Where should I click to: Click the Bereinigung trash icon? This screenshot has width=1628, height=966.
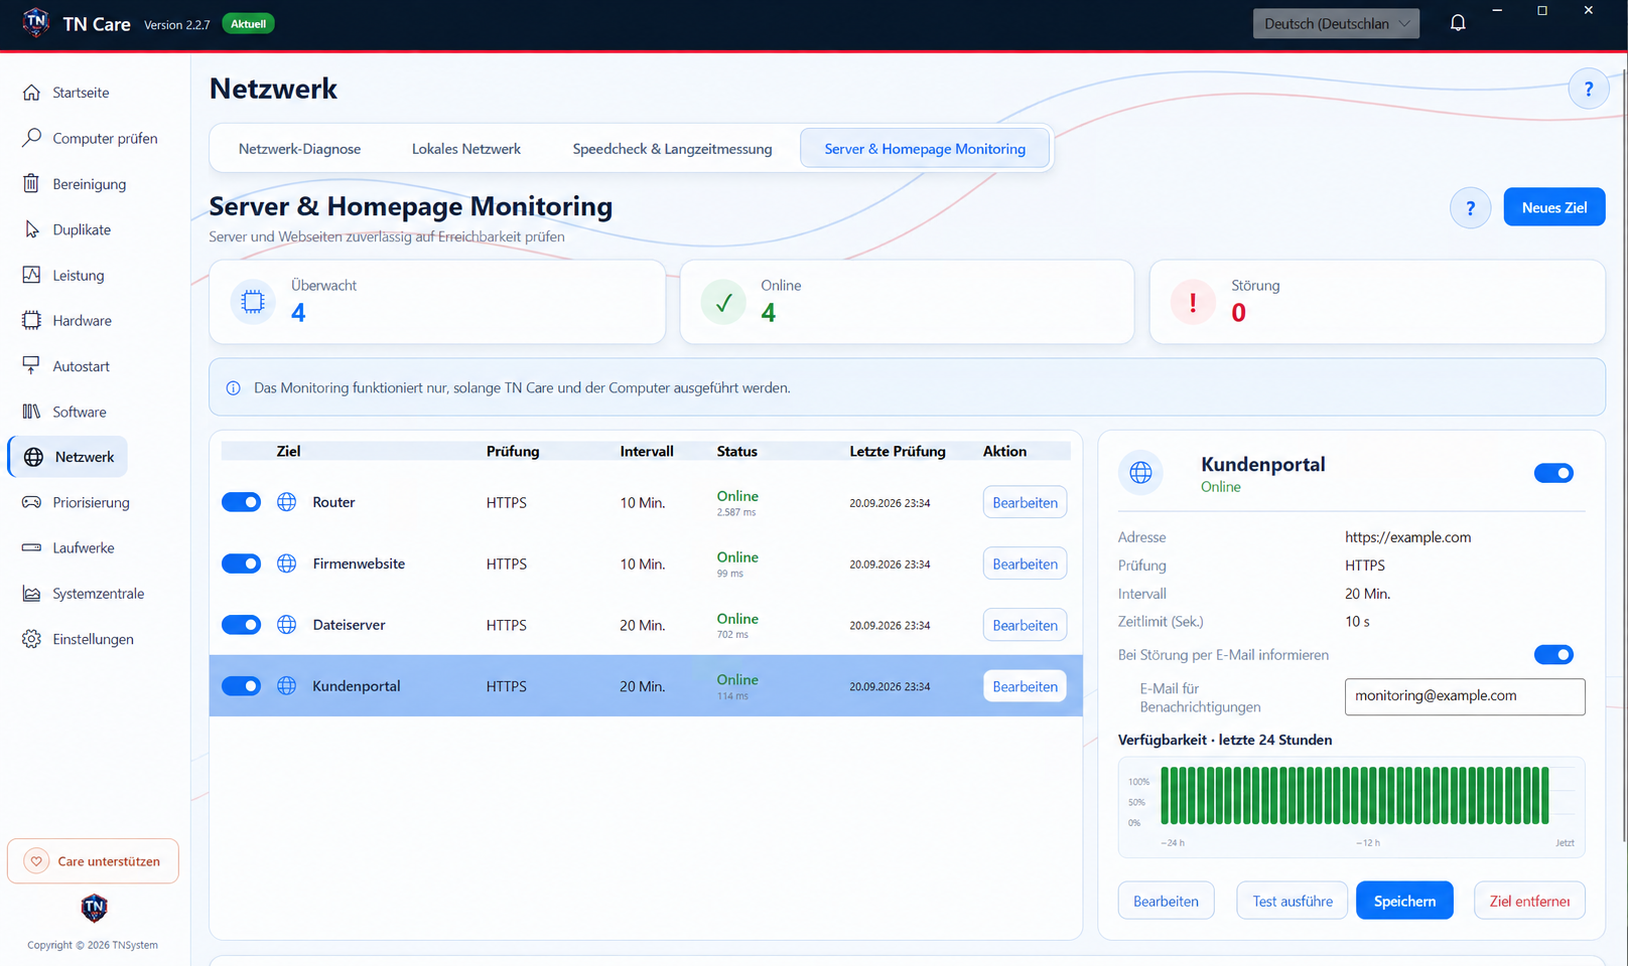pyautogui.click(x=32, y=184)
